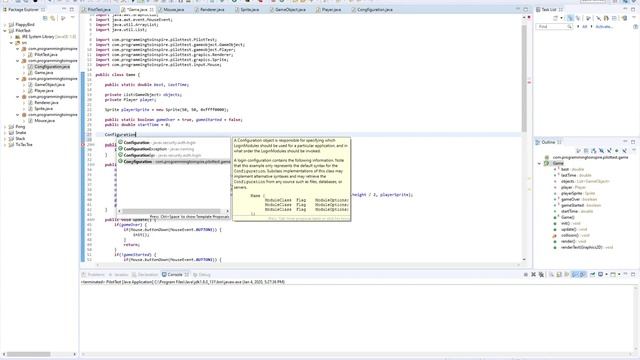The width and height of the screenshot is (640, 360).
Task: Switch to GameObject.java editor tab
Action: tap(290, 9)
